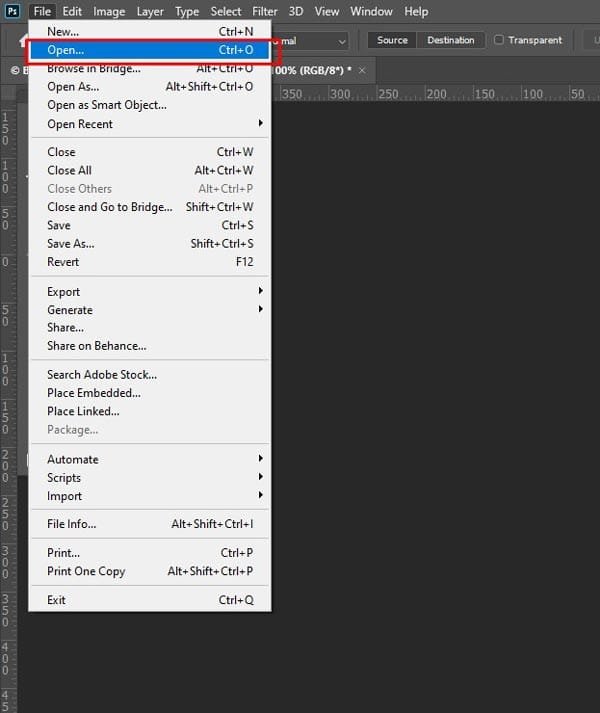Select Open As... entry
The image size is (600, 713).
pos(150,86)
